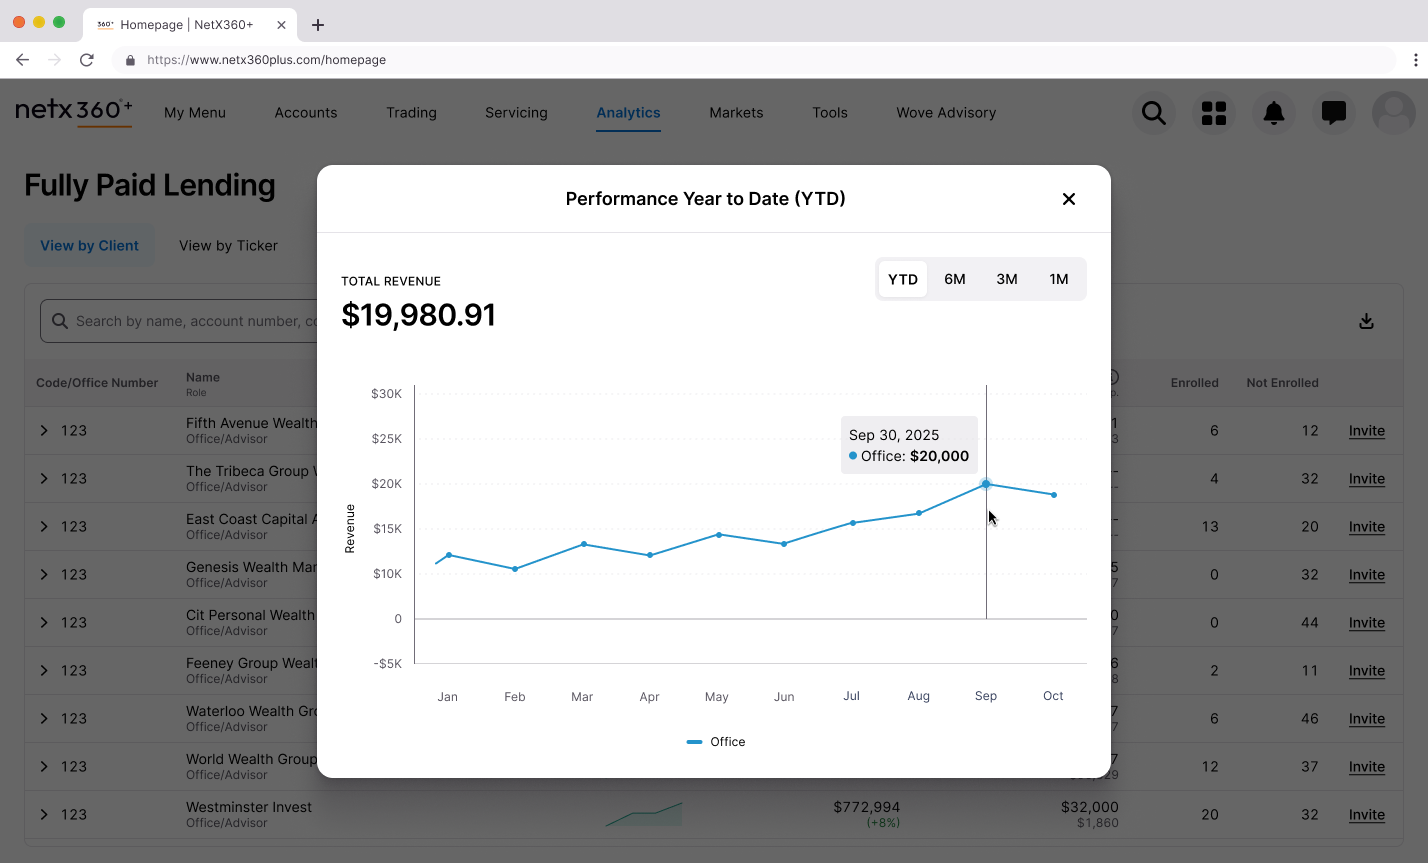Click the netx360+ logo
Viewport: 1428px width, 863px height.
coord(73,110)
